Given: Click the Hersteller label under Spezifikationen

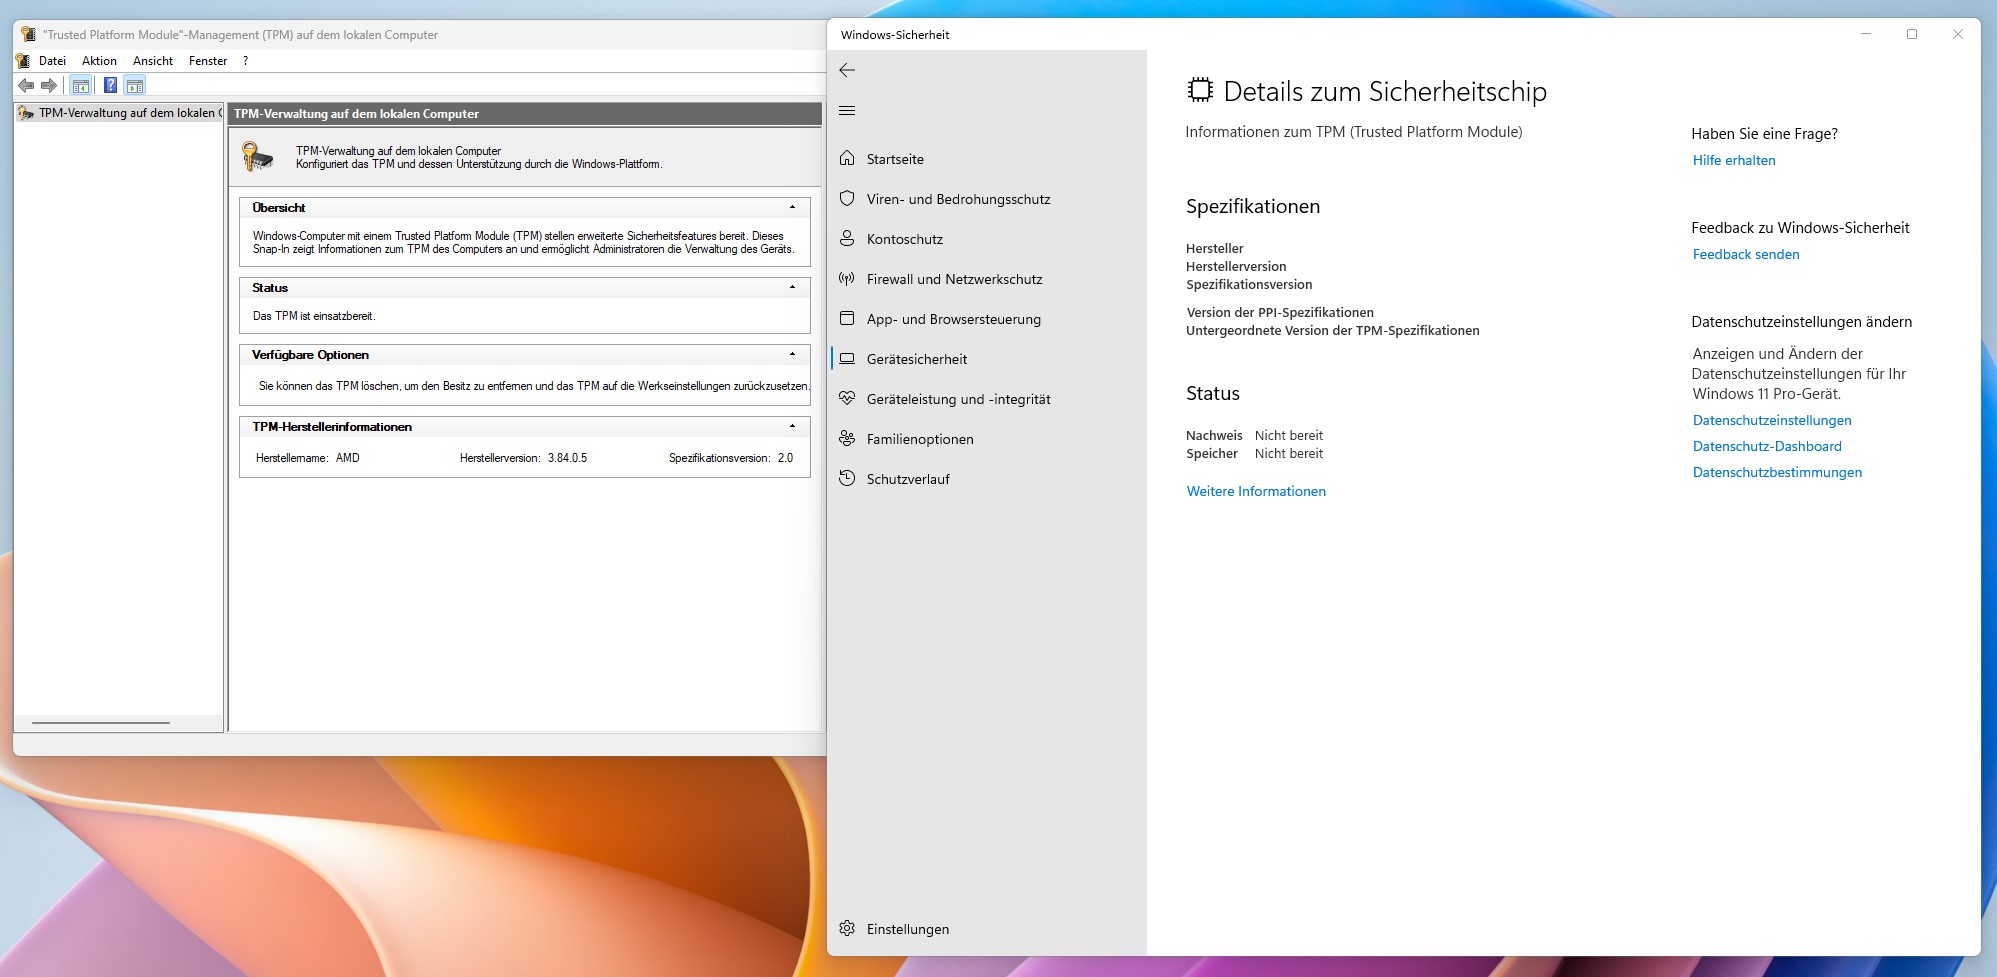Looking at the screenshot, I should tap(1215, 248).
